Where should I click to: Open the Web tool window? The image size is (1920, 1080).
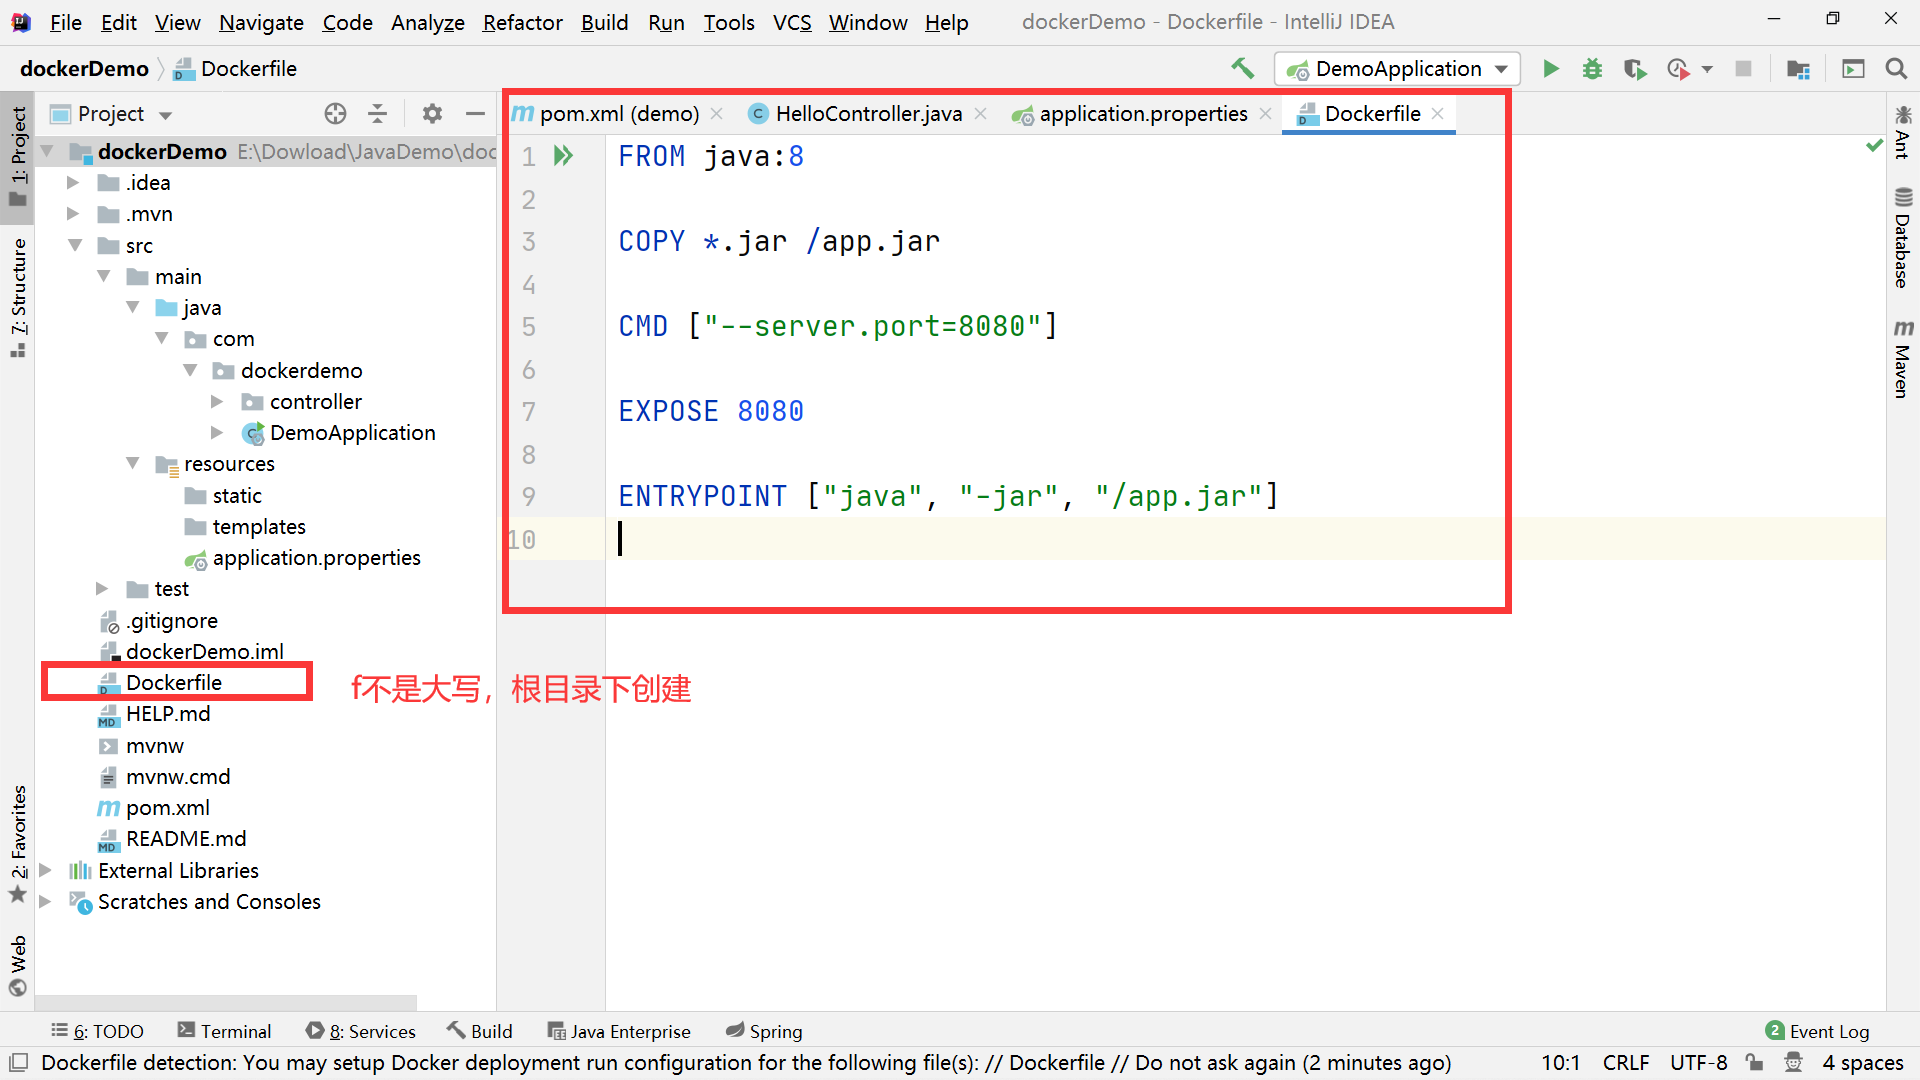coord(18,966)
